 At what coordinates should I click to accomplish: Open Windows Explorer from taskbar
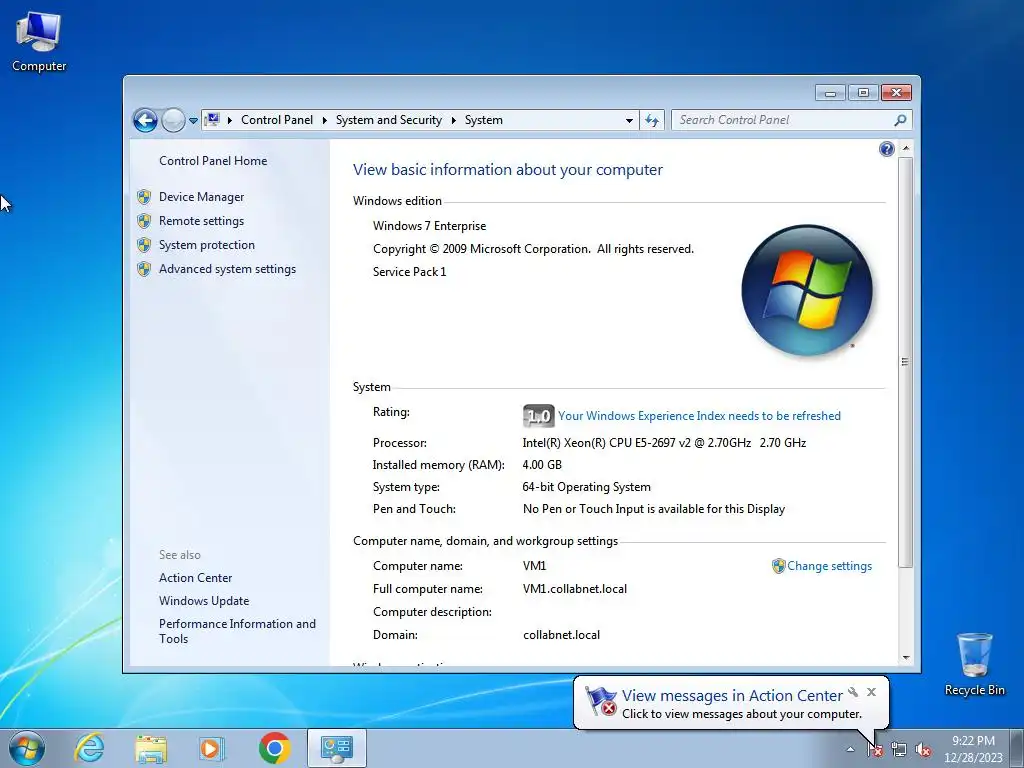tap(151, 748)
